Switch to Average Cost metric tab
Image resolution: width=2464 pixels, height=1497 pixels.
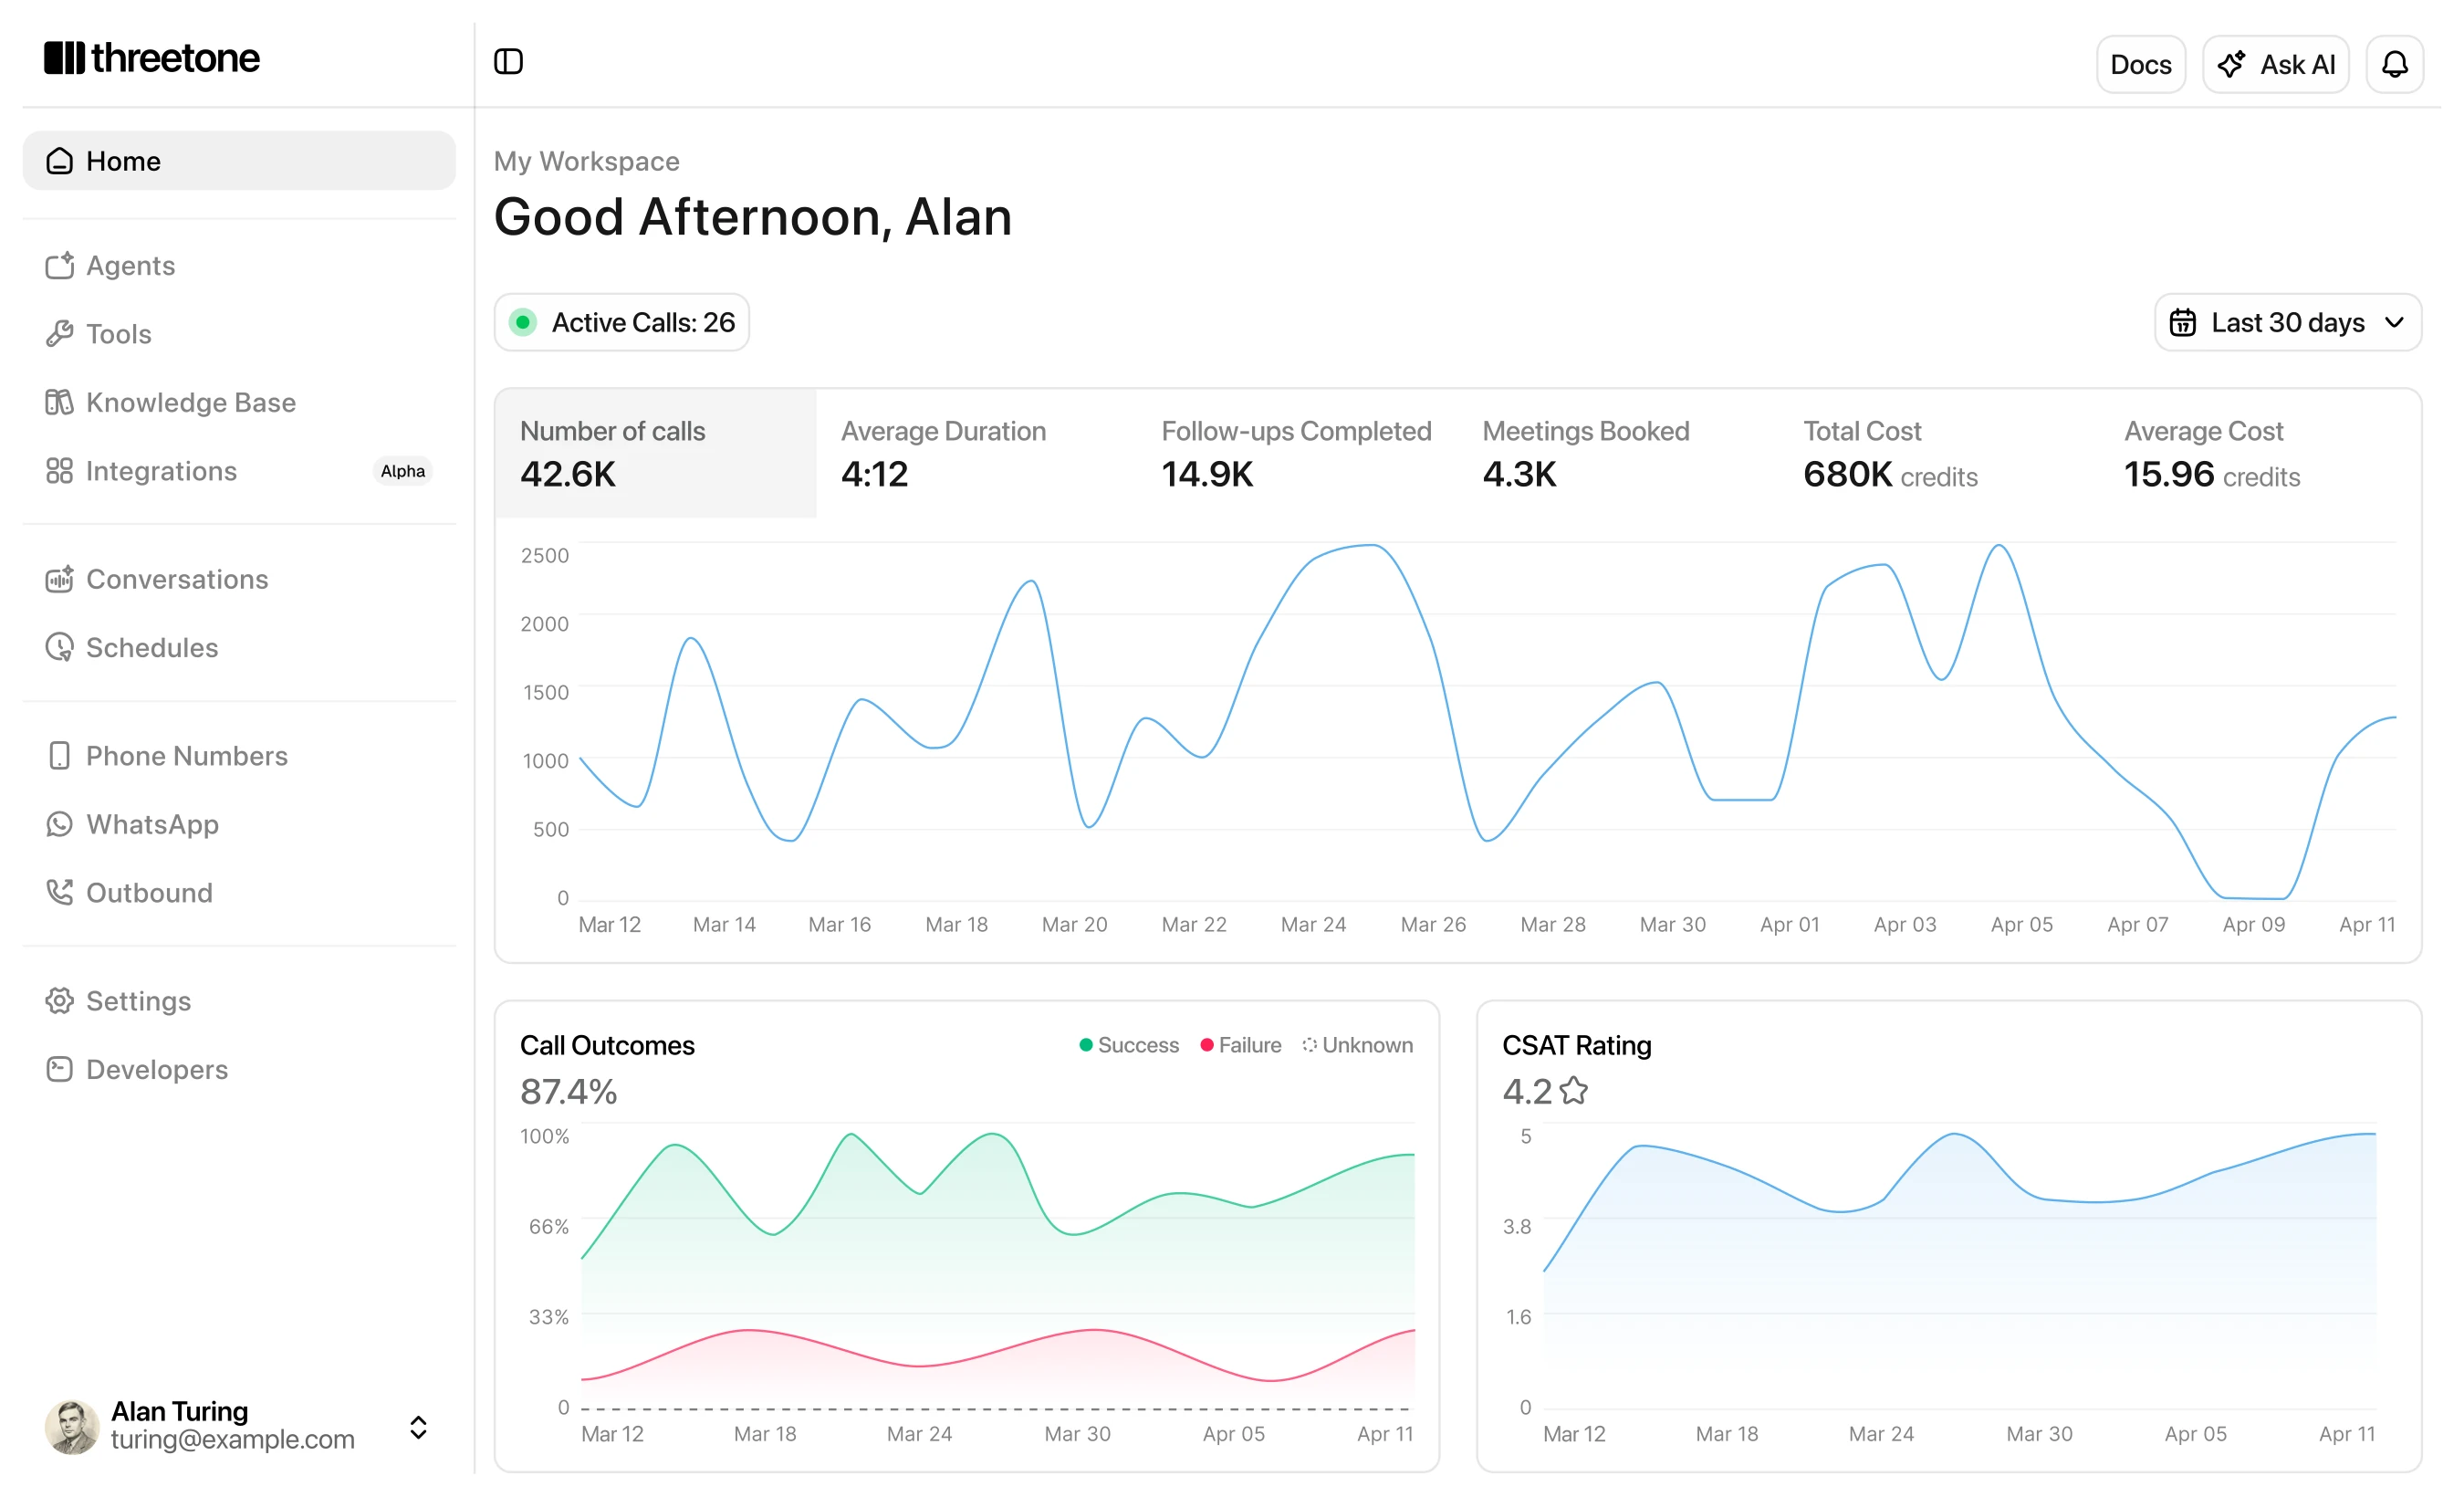point(2260,454)
